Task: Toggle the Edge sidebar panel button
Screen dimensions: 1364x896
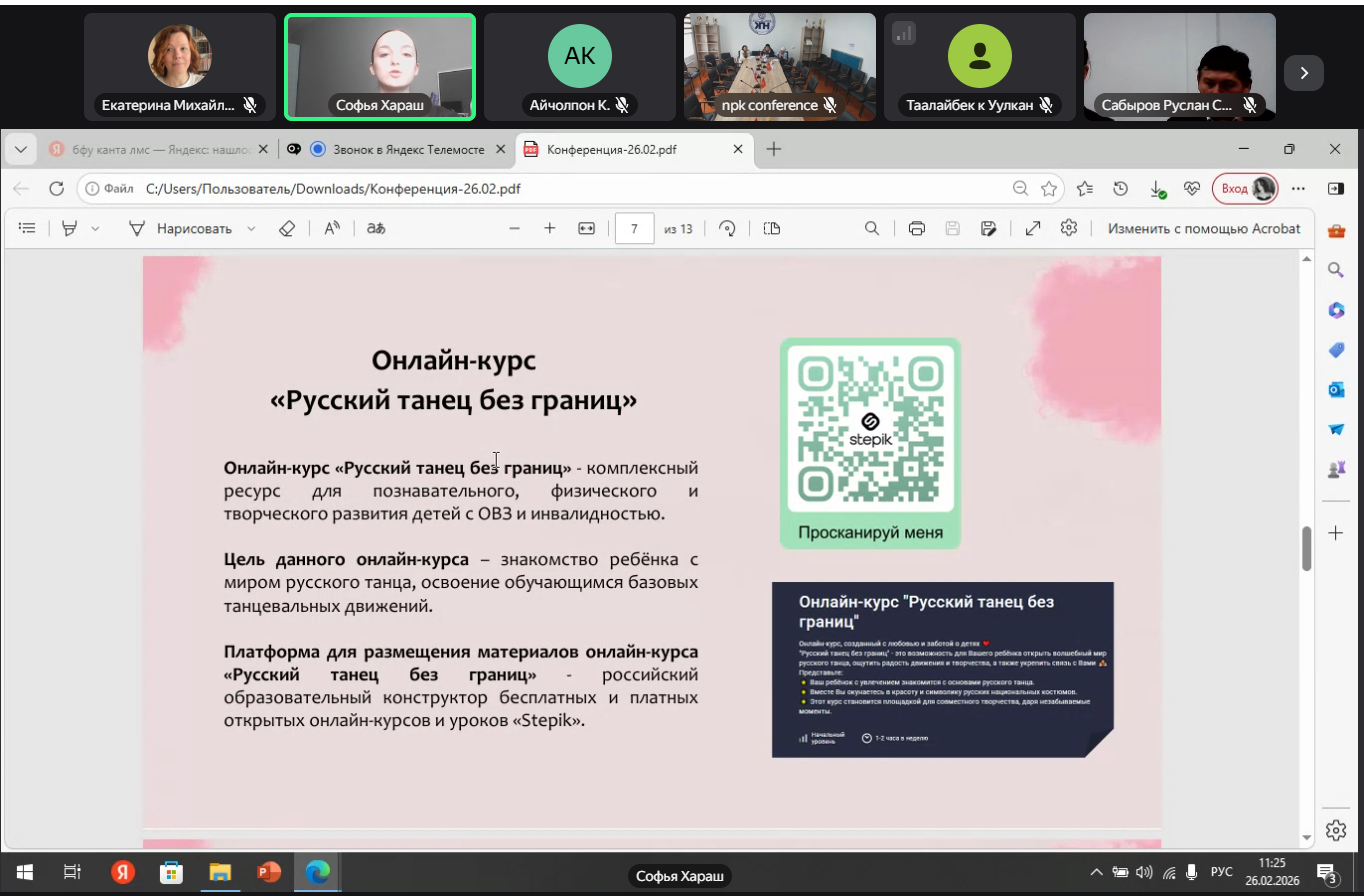Action: (x=1335, y=188)
